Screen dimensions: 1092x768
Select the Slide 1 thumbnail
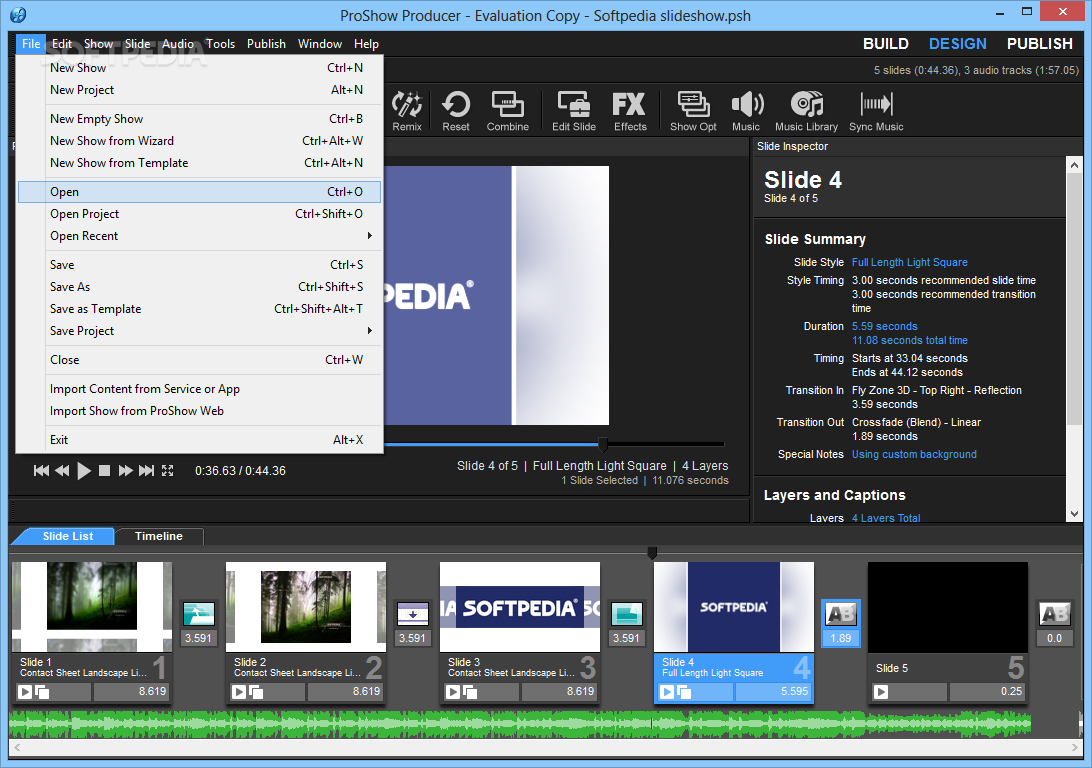(x=92, y=606)
